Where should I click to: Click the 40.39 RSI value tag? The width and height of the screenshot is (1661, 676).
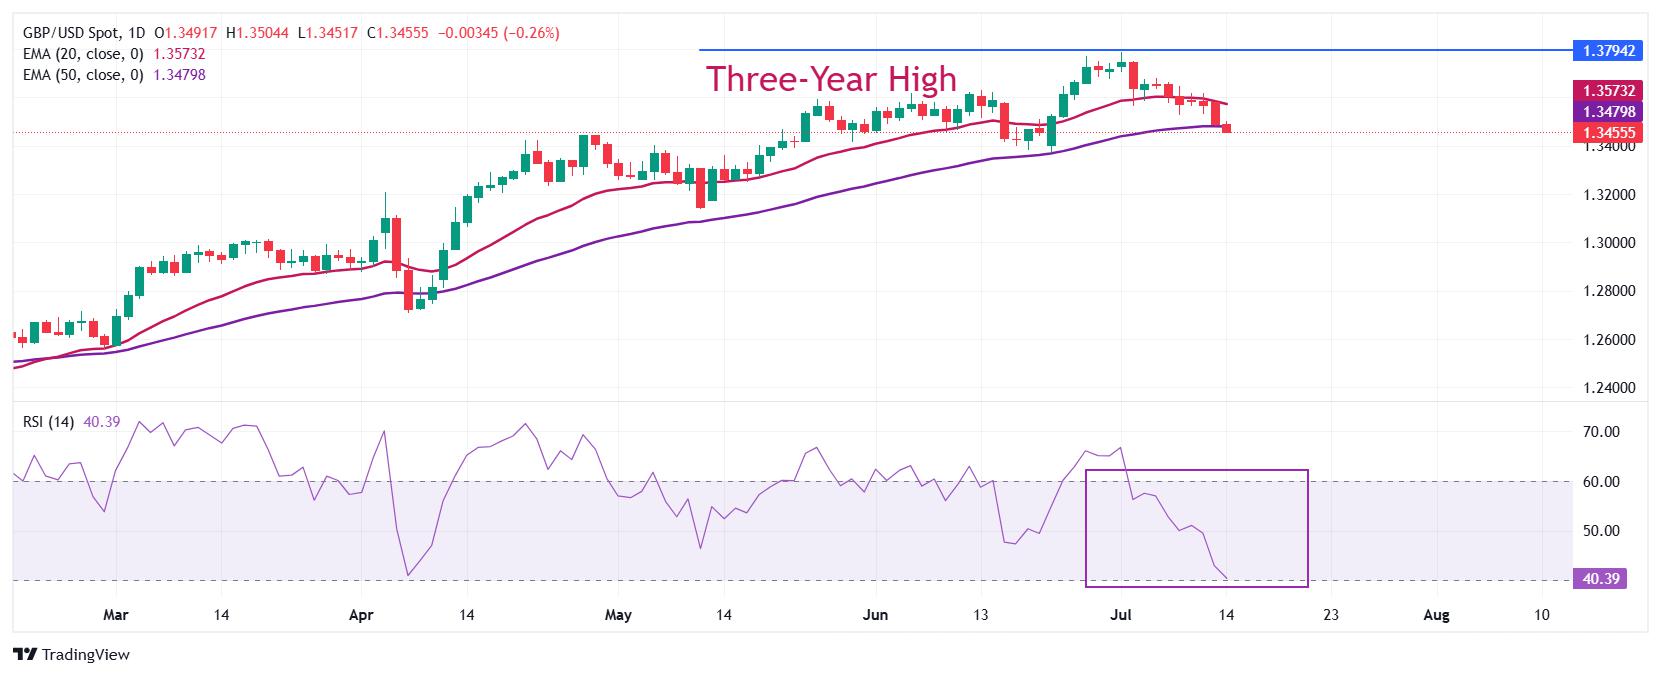coord(1599,579)
